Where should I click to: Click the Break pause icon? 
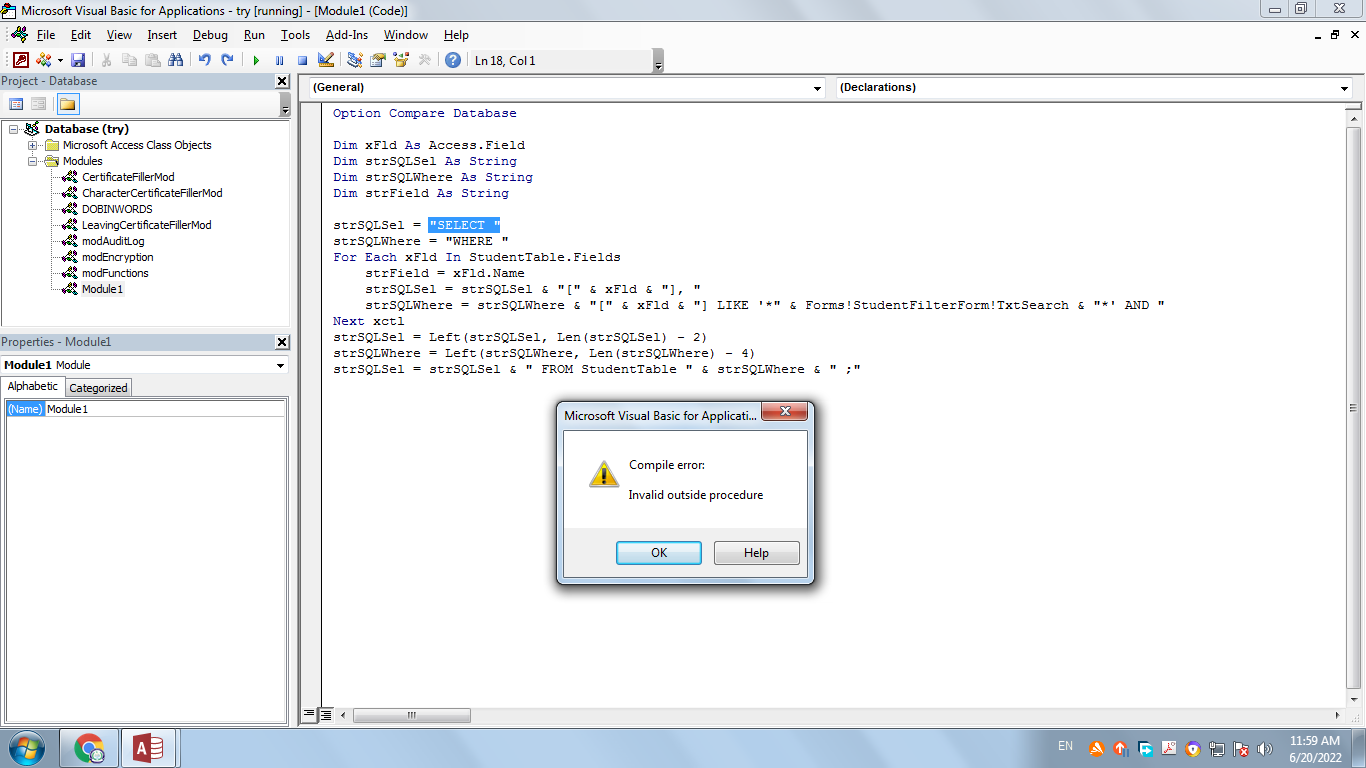click(279, 60)
